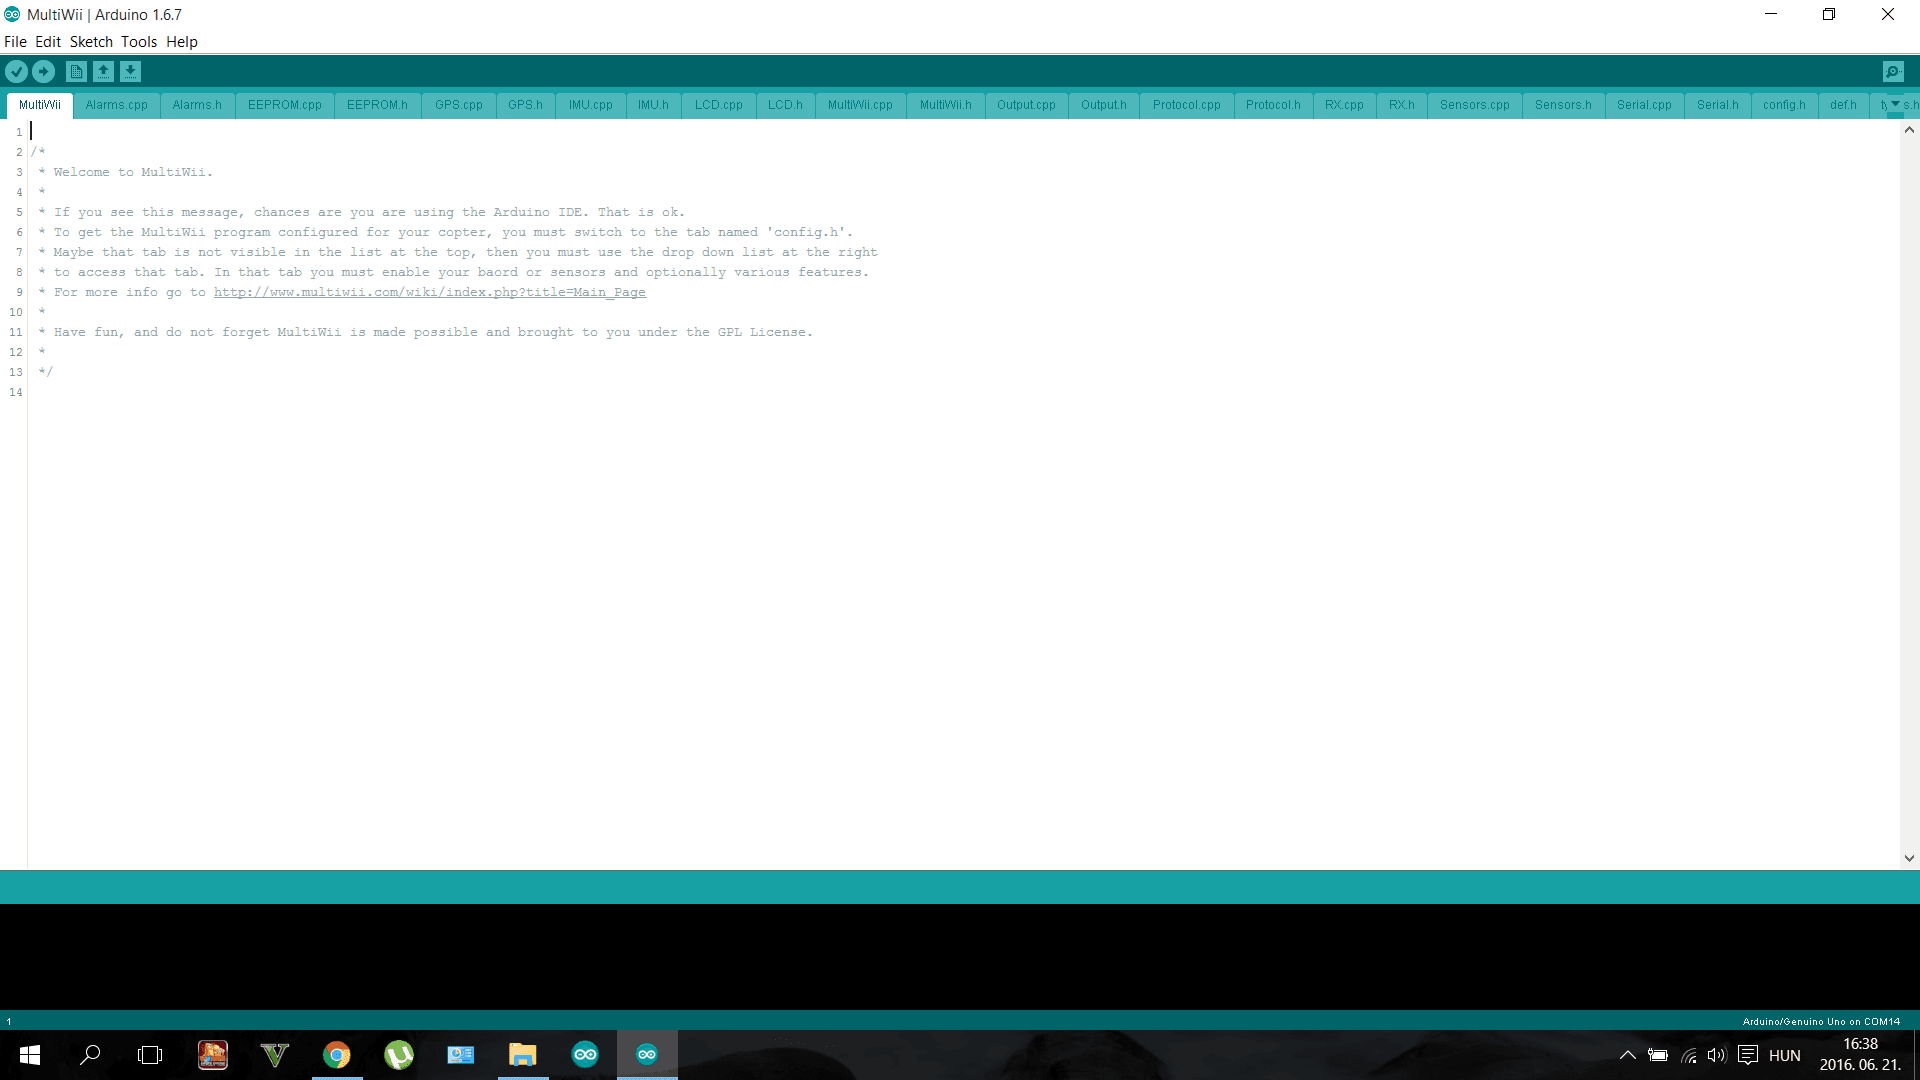Open the Tools menu

coord(139,42)
